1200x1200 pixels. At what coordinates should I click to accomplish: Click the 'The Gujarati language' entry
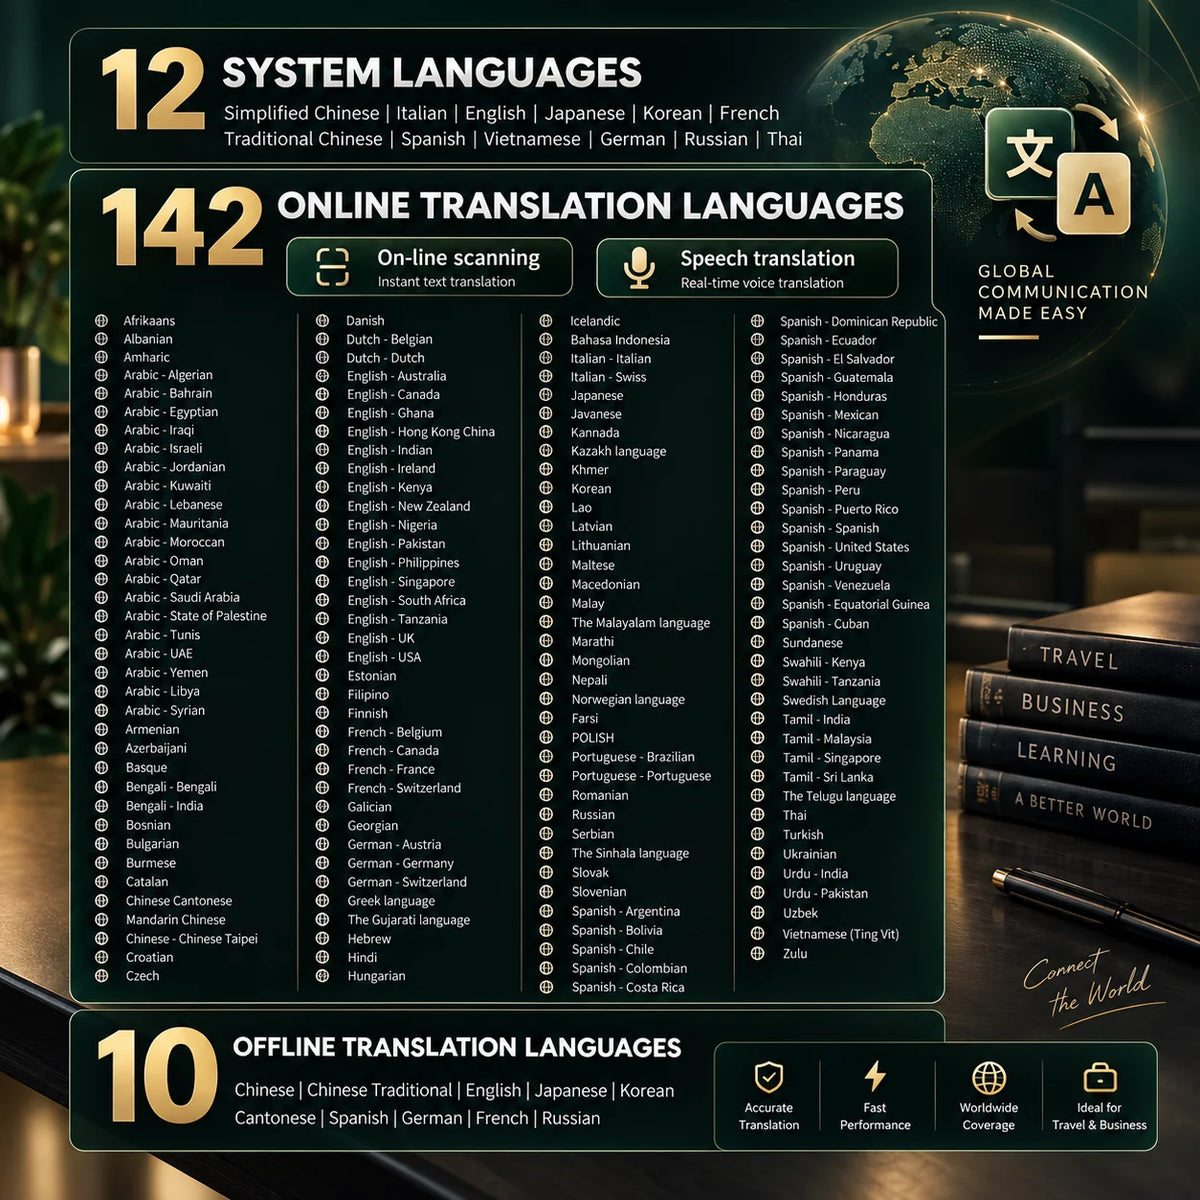(408, 920)
